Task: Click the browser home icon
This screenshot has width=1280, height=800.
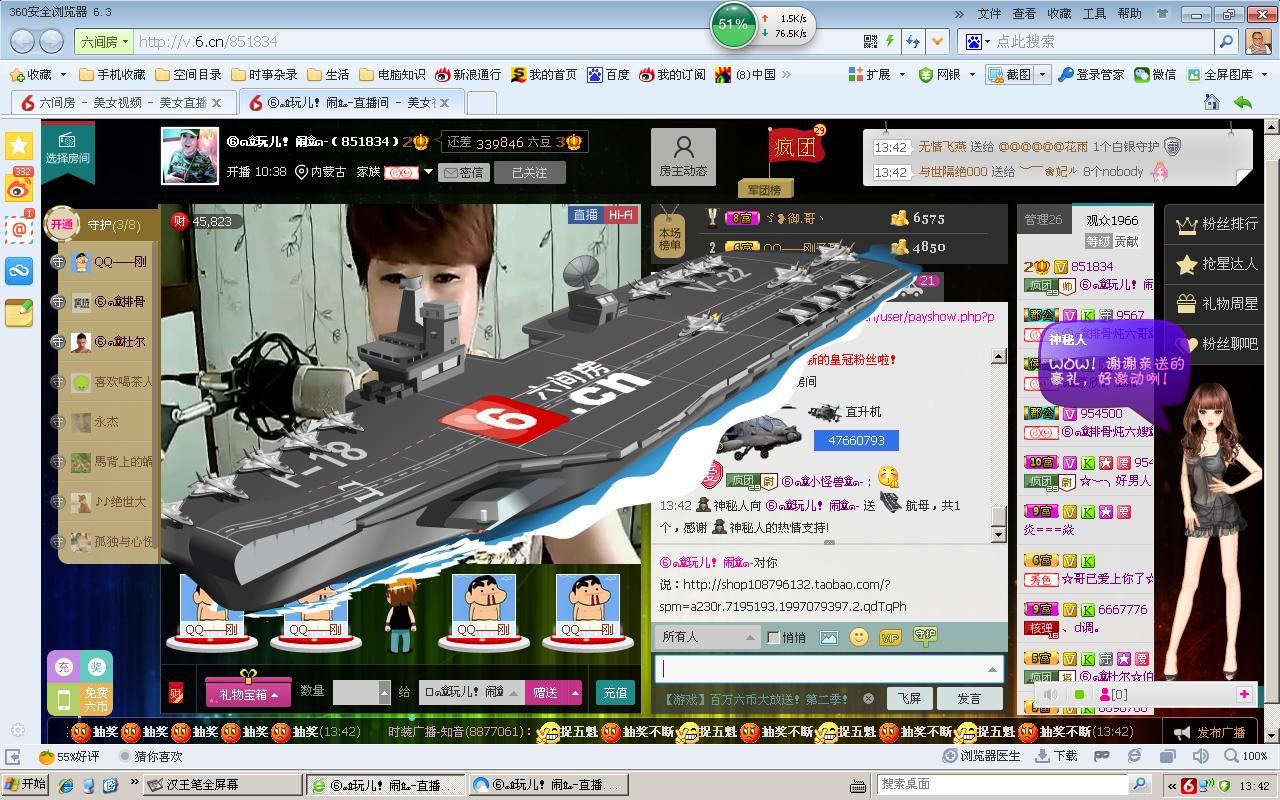Action: click(x=1212, y=101)
